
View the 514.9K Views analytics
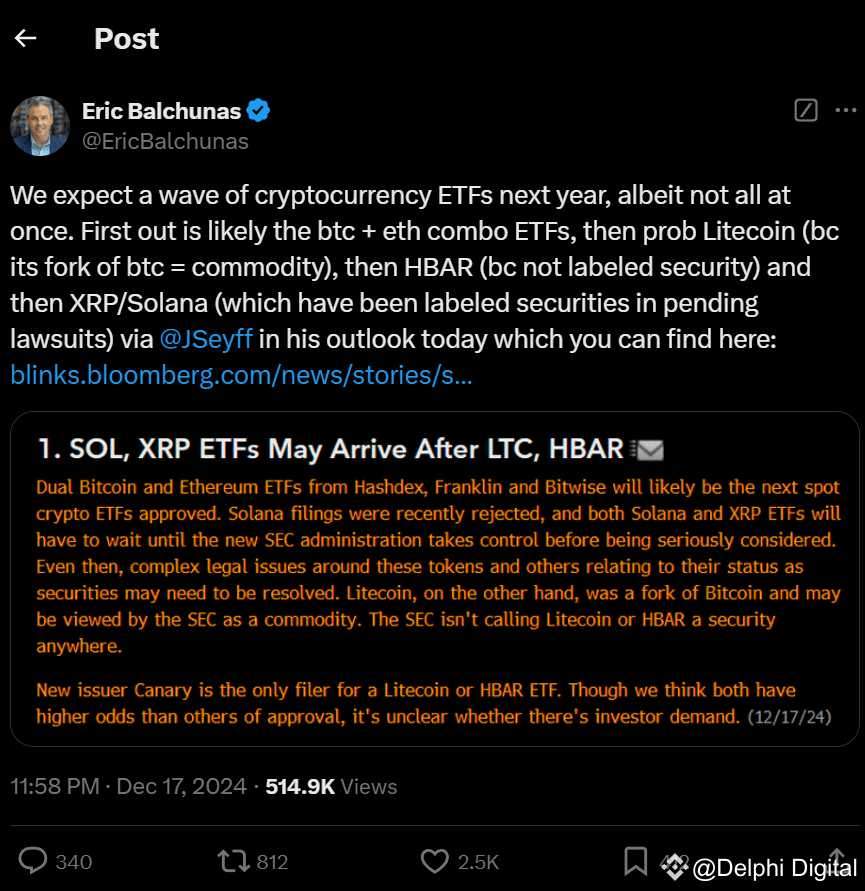coord(330,787)
